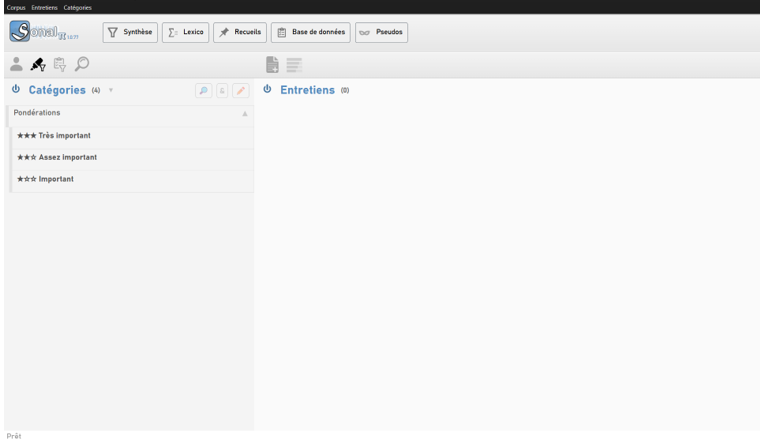760x448 pixels.
Task: Click the Catégories panel title
Action: pos(57,90)
